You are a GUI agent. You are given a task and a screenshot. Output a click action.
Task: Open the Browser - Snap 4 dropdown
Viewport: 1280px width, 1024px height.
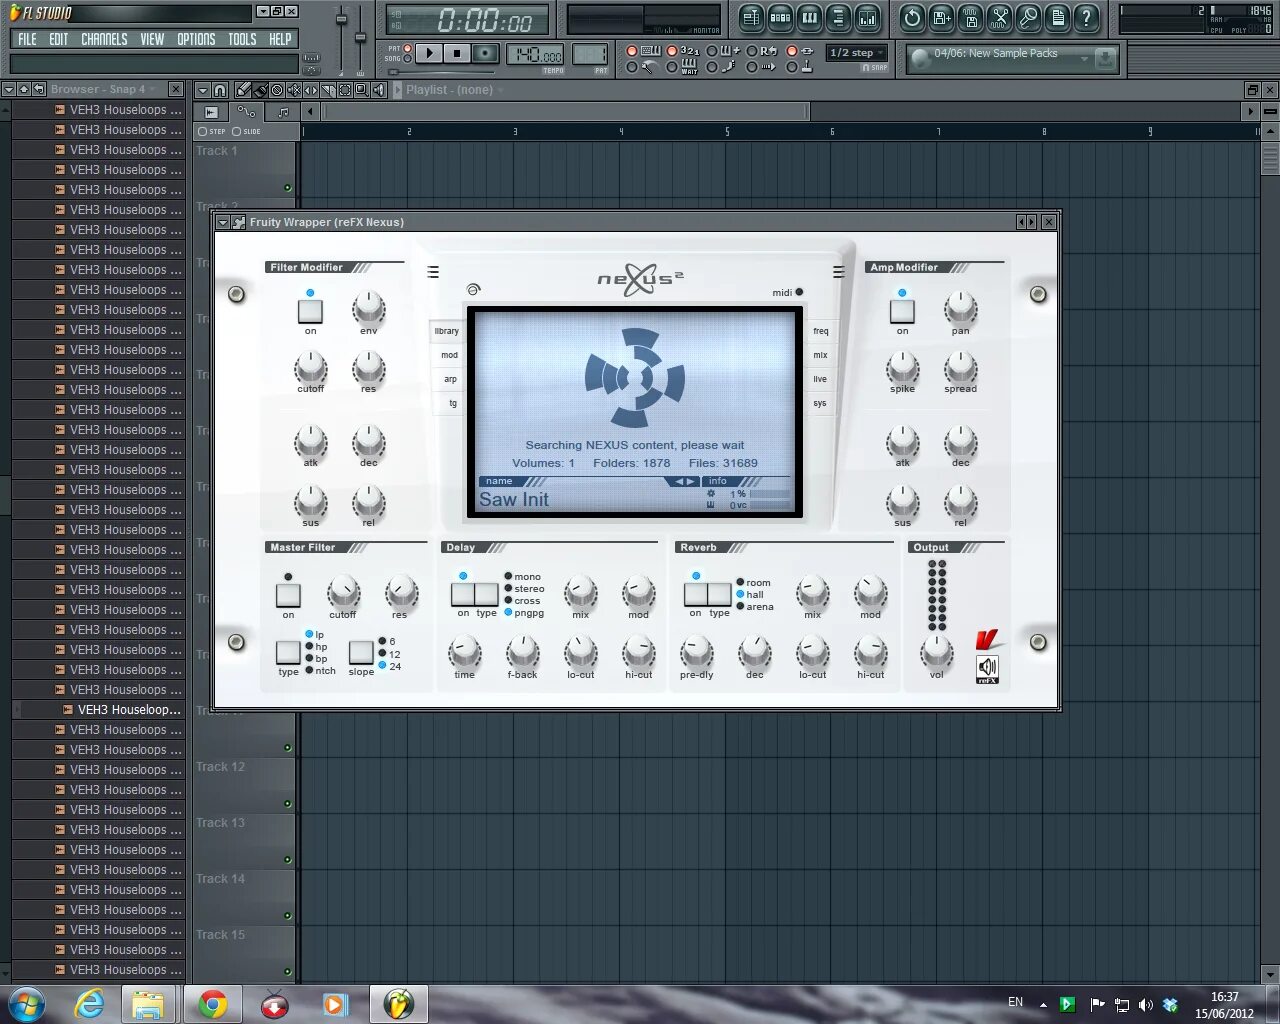[x=104, y=89]
